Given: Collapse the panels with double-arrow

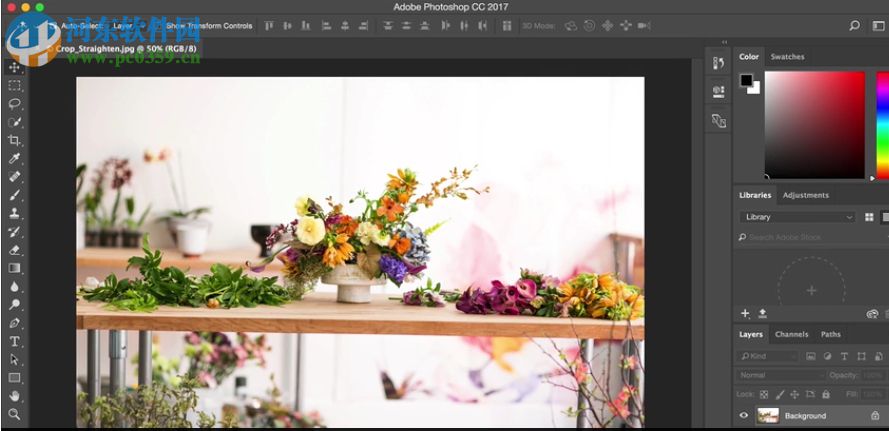Looking at the screenshot, I should 725,42.
